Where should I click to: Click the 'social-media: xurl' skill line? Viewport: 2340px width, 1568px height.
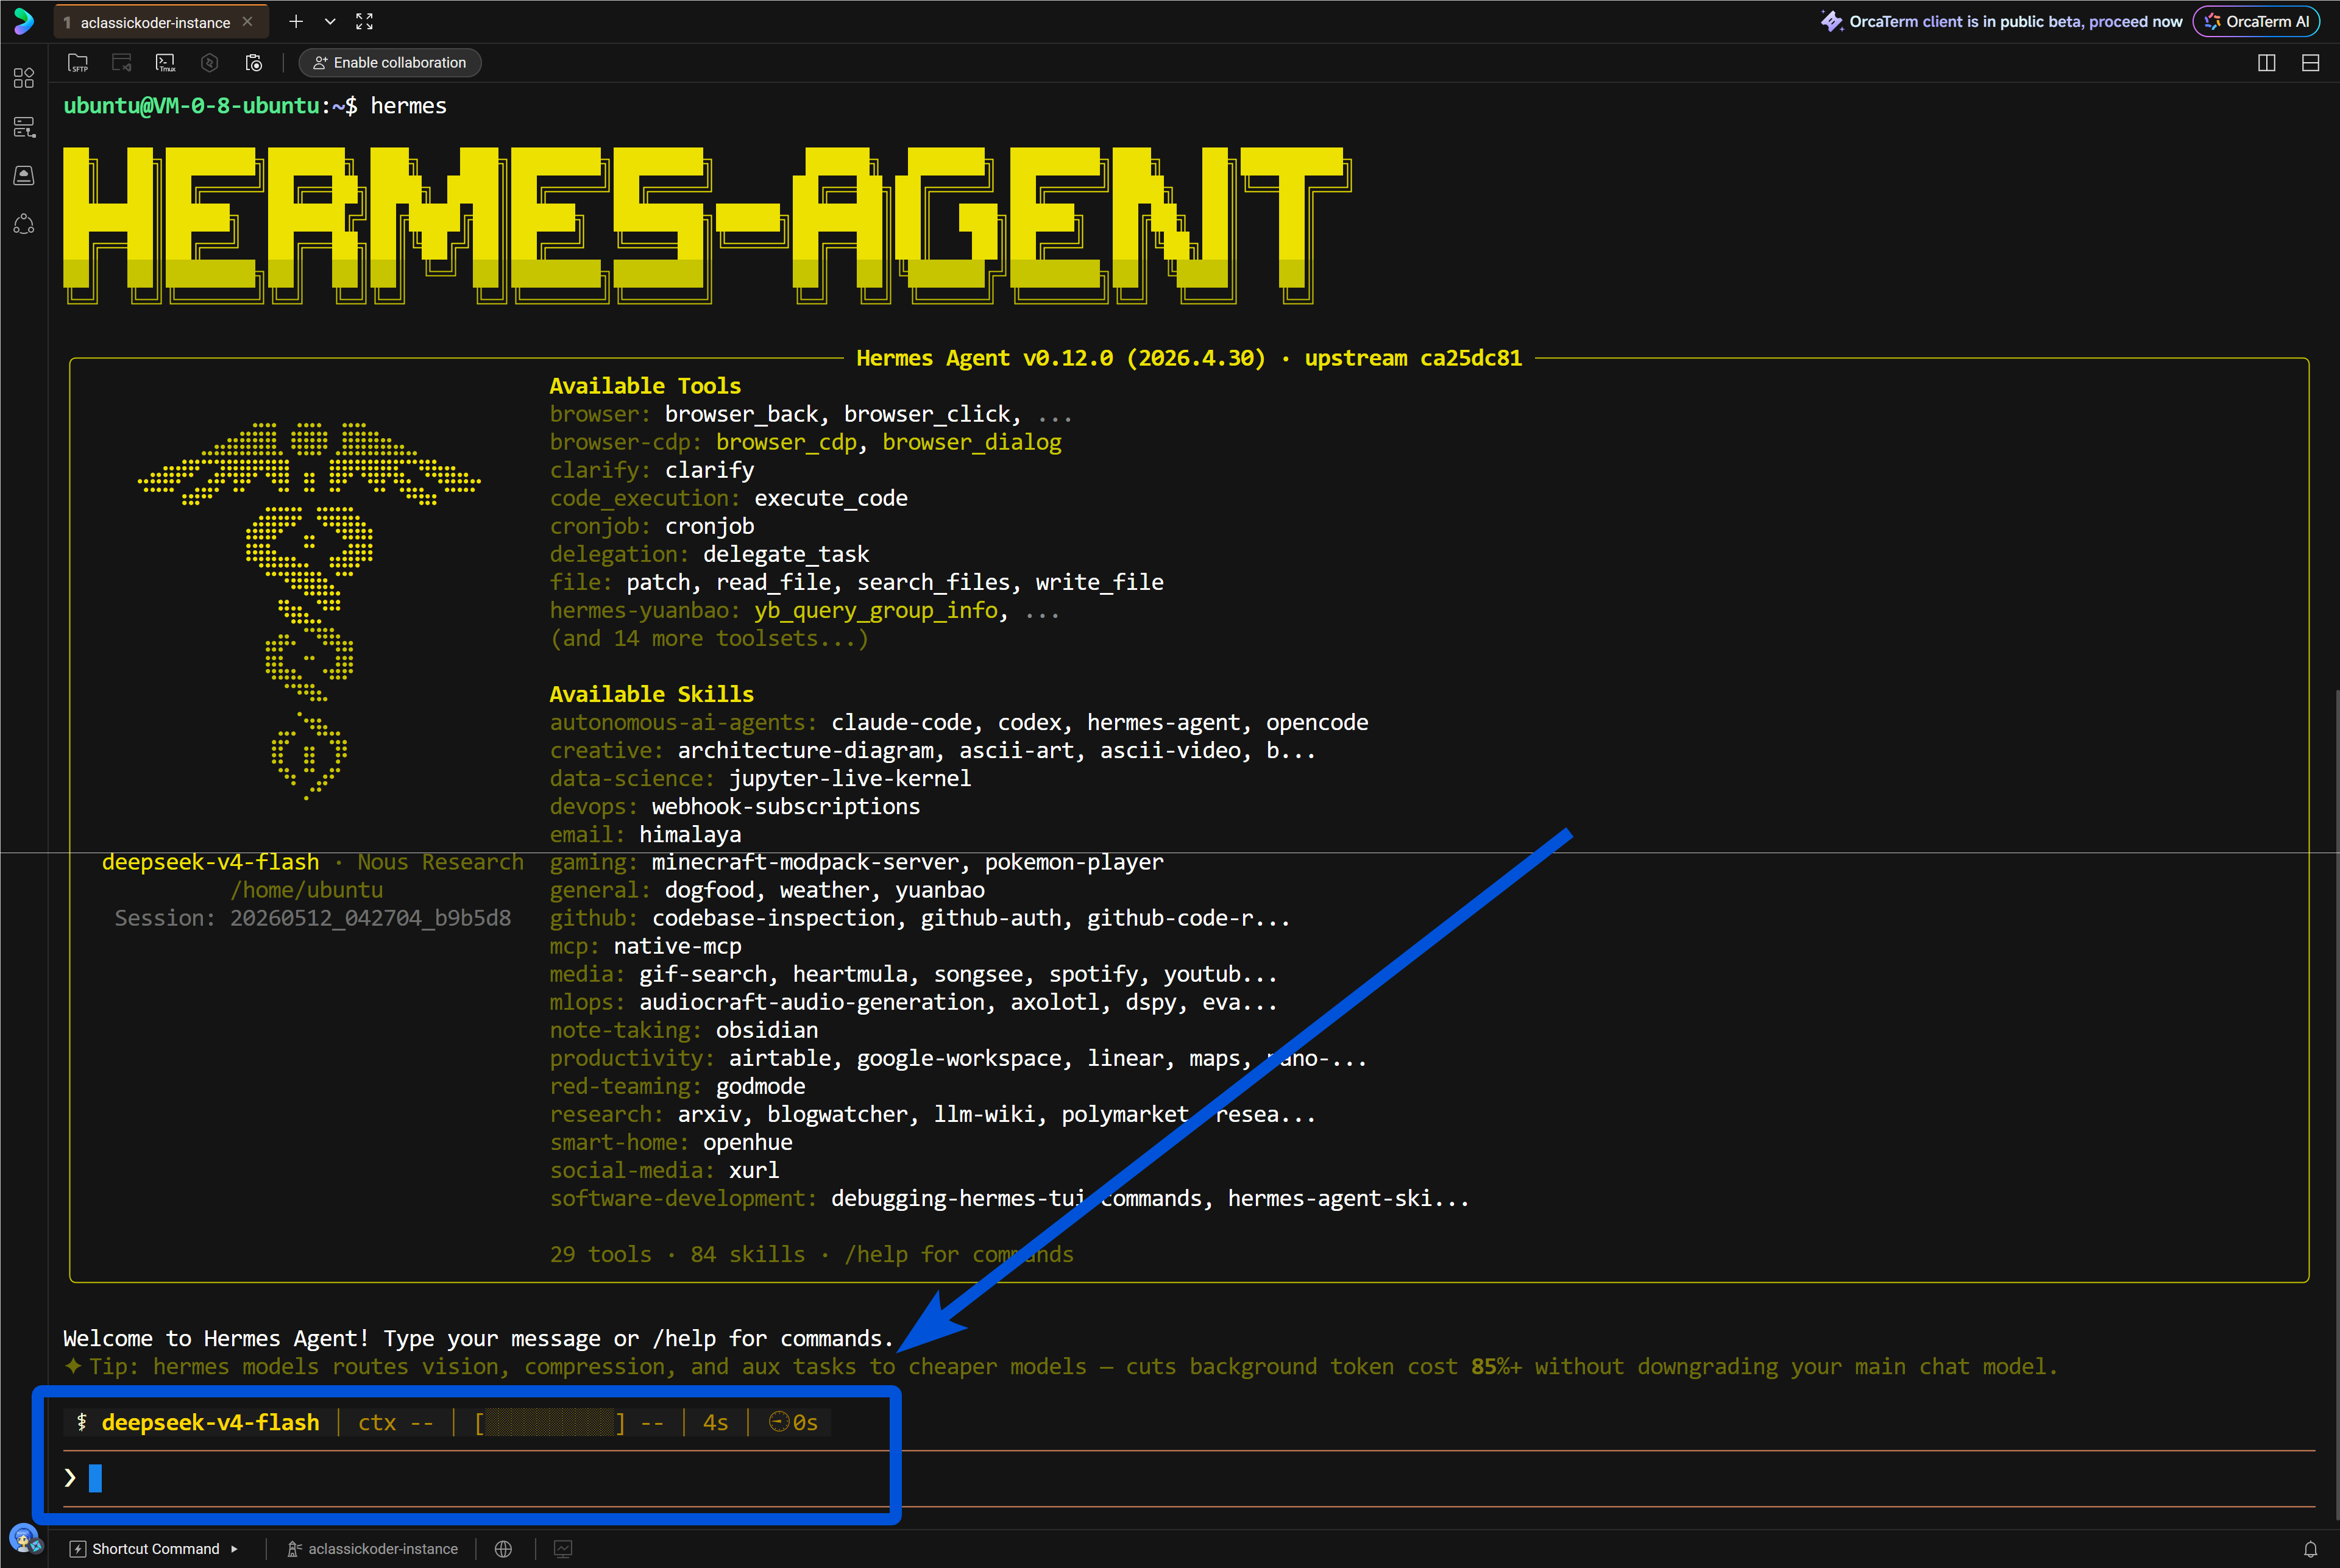pyautogui.click(x=664, y=1170)
